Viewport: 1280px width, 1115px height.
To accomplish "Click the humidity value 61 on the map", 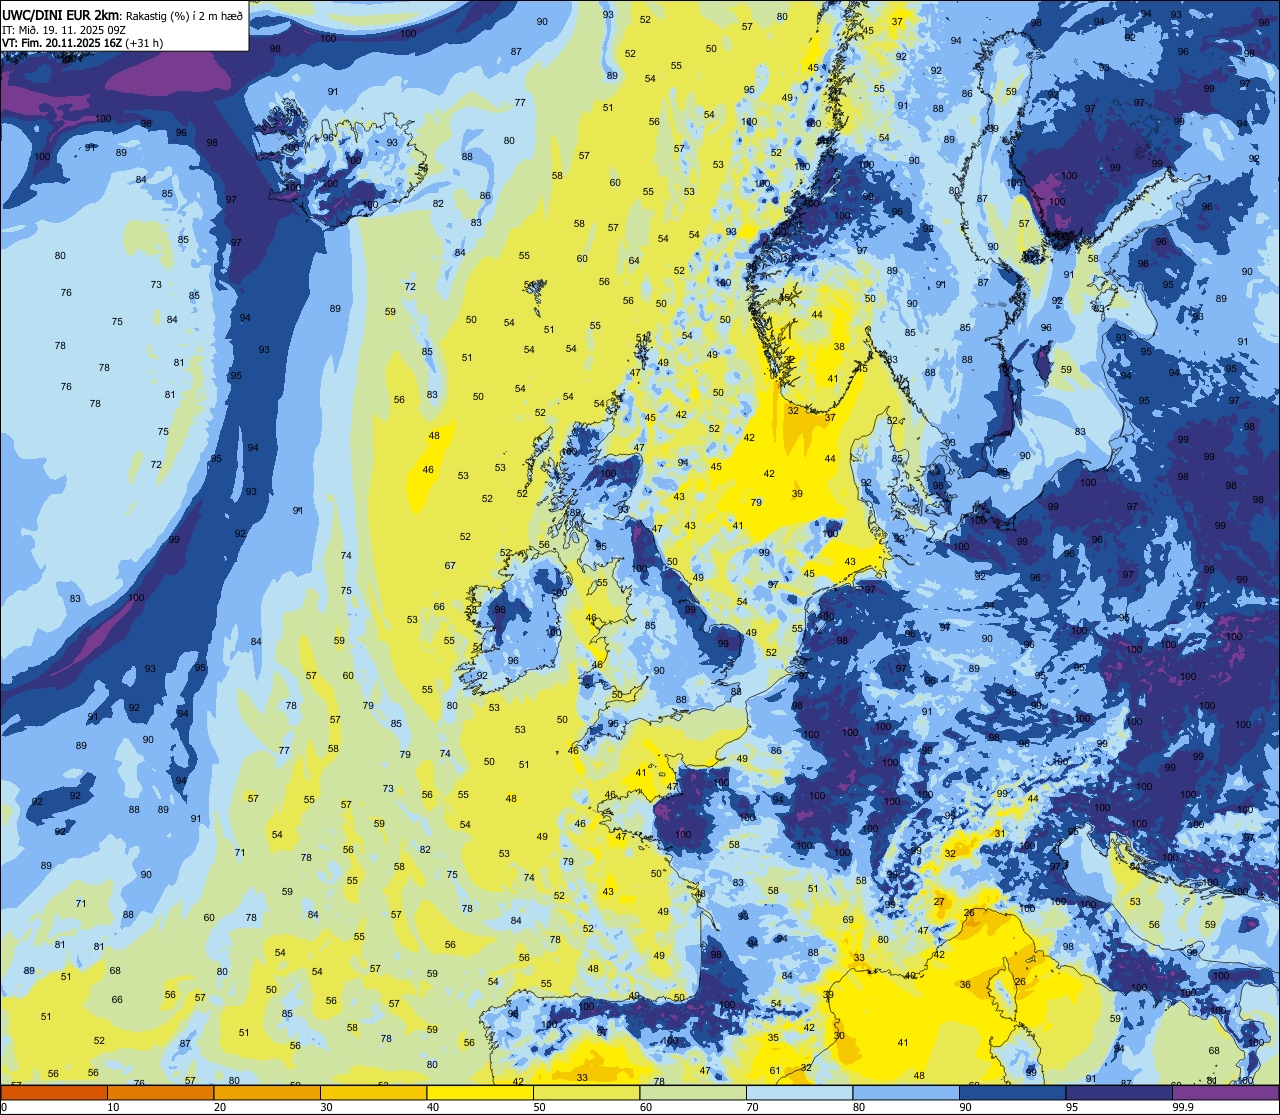I will [x=775, y=1071].
